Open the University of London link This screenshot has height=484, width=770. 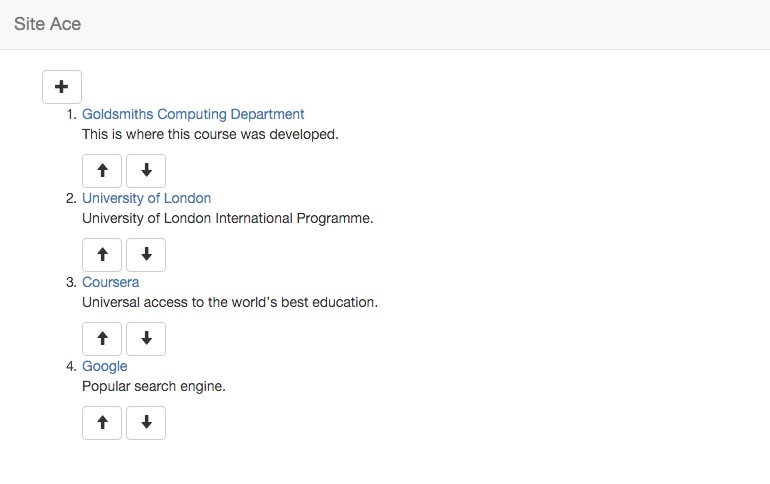pyautogui.click(x=146, y=198)
